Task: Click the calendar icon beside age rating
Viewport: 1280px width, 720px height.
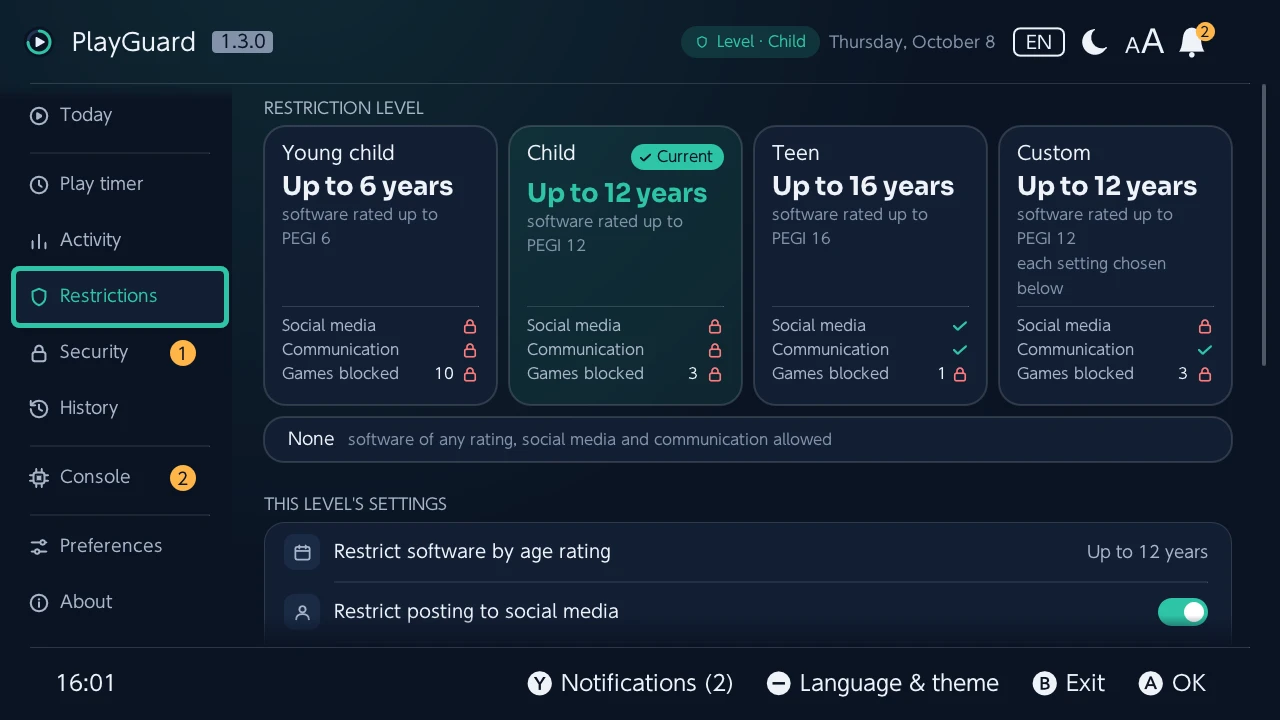Action: pyautogui.click(x=302, y=552)
